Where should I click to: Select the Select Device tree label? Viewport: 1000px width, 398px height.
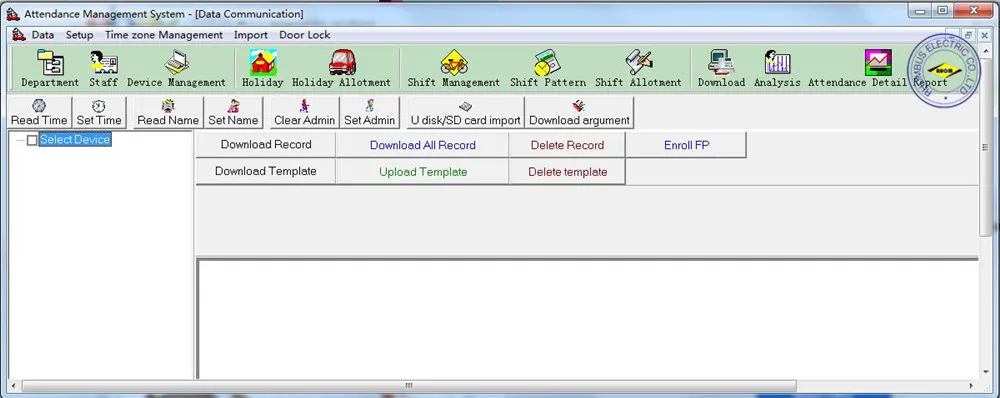click(x=75, y=140)
